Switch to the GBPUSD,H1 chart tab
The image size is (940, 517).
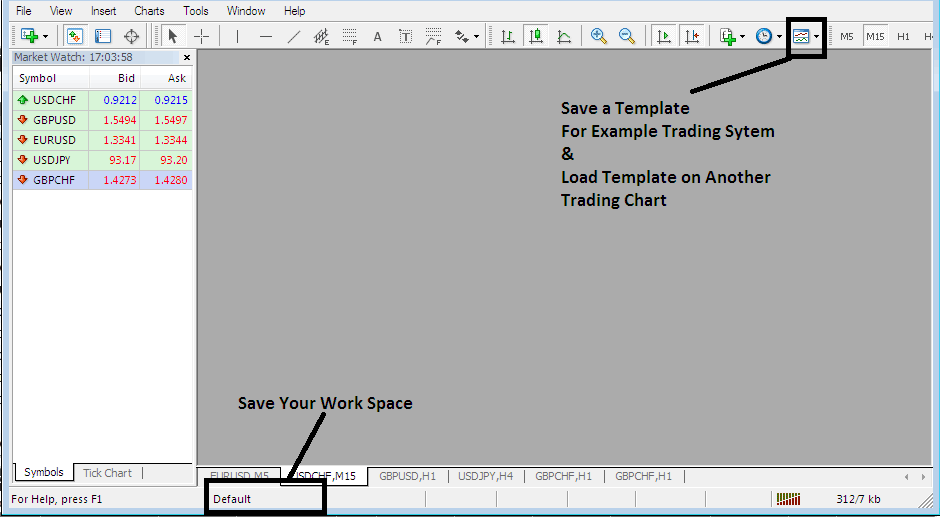pos(406,477)
